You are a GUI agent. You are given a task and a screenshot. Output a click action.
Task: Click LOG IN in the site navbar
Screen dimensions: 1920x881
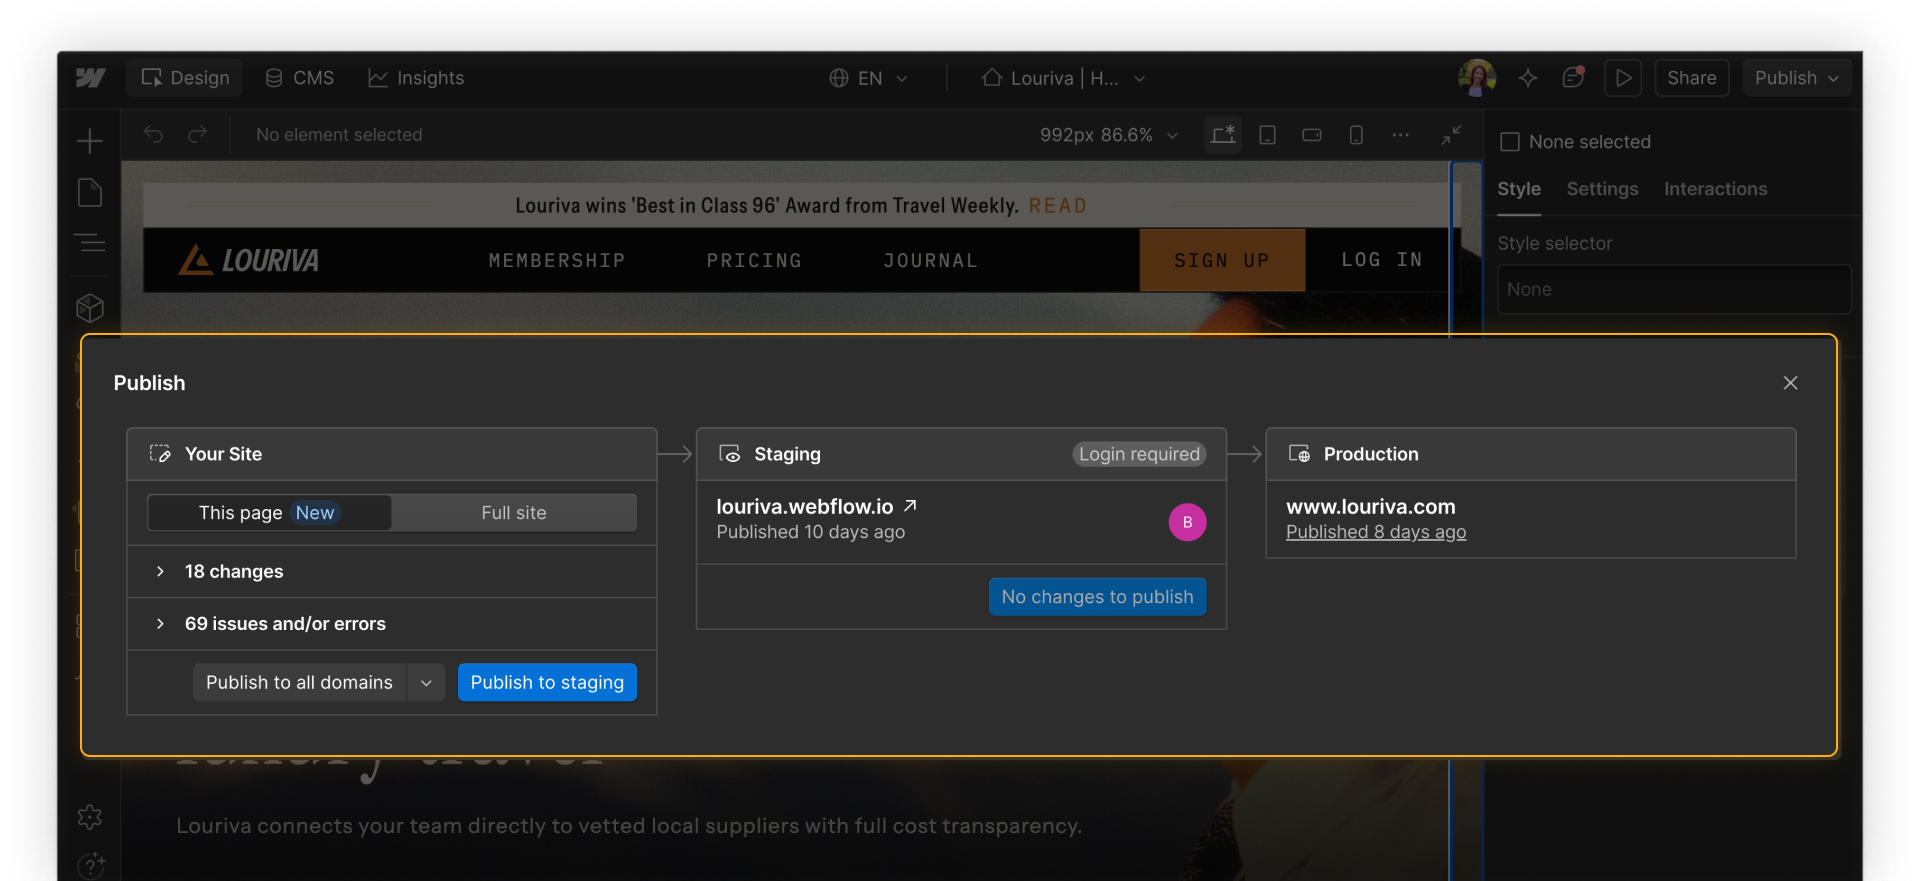point(1381,260)
